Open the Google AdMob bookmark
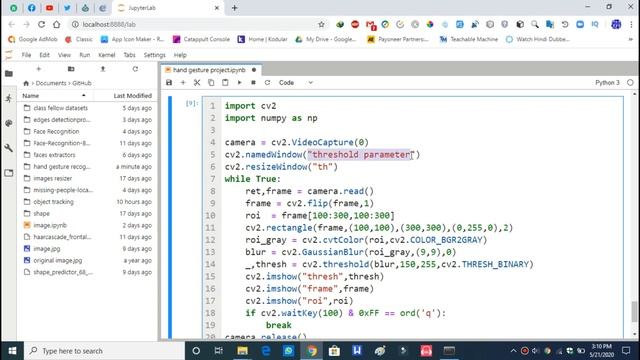The height and width of the screenshot is (360, 640). pyautogui.click(x=33, y=39)
